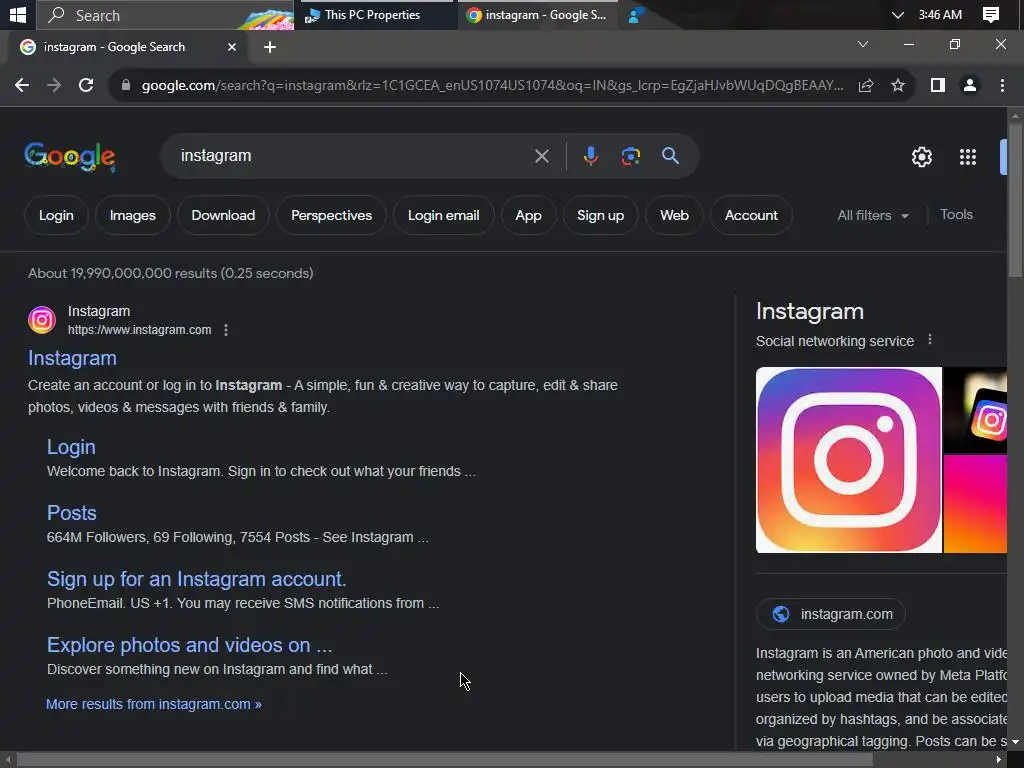
Task: Start voice search with microphone
Action: [x=590, y=156]
